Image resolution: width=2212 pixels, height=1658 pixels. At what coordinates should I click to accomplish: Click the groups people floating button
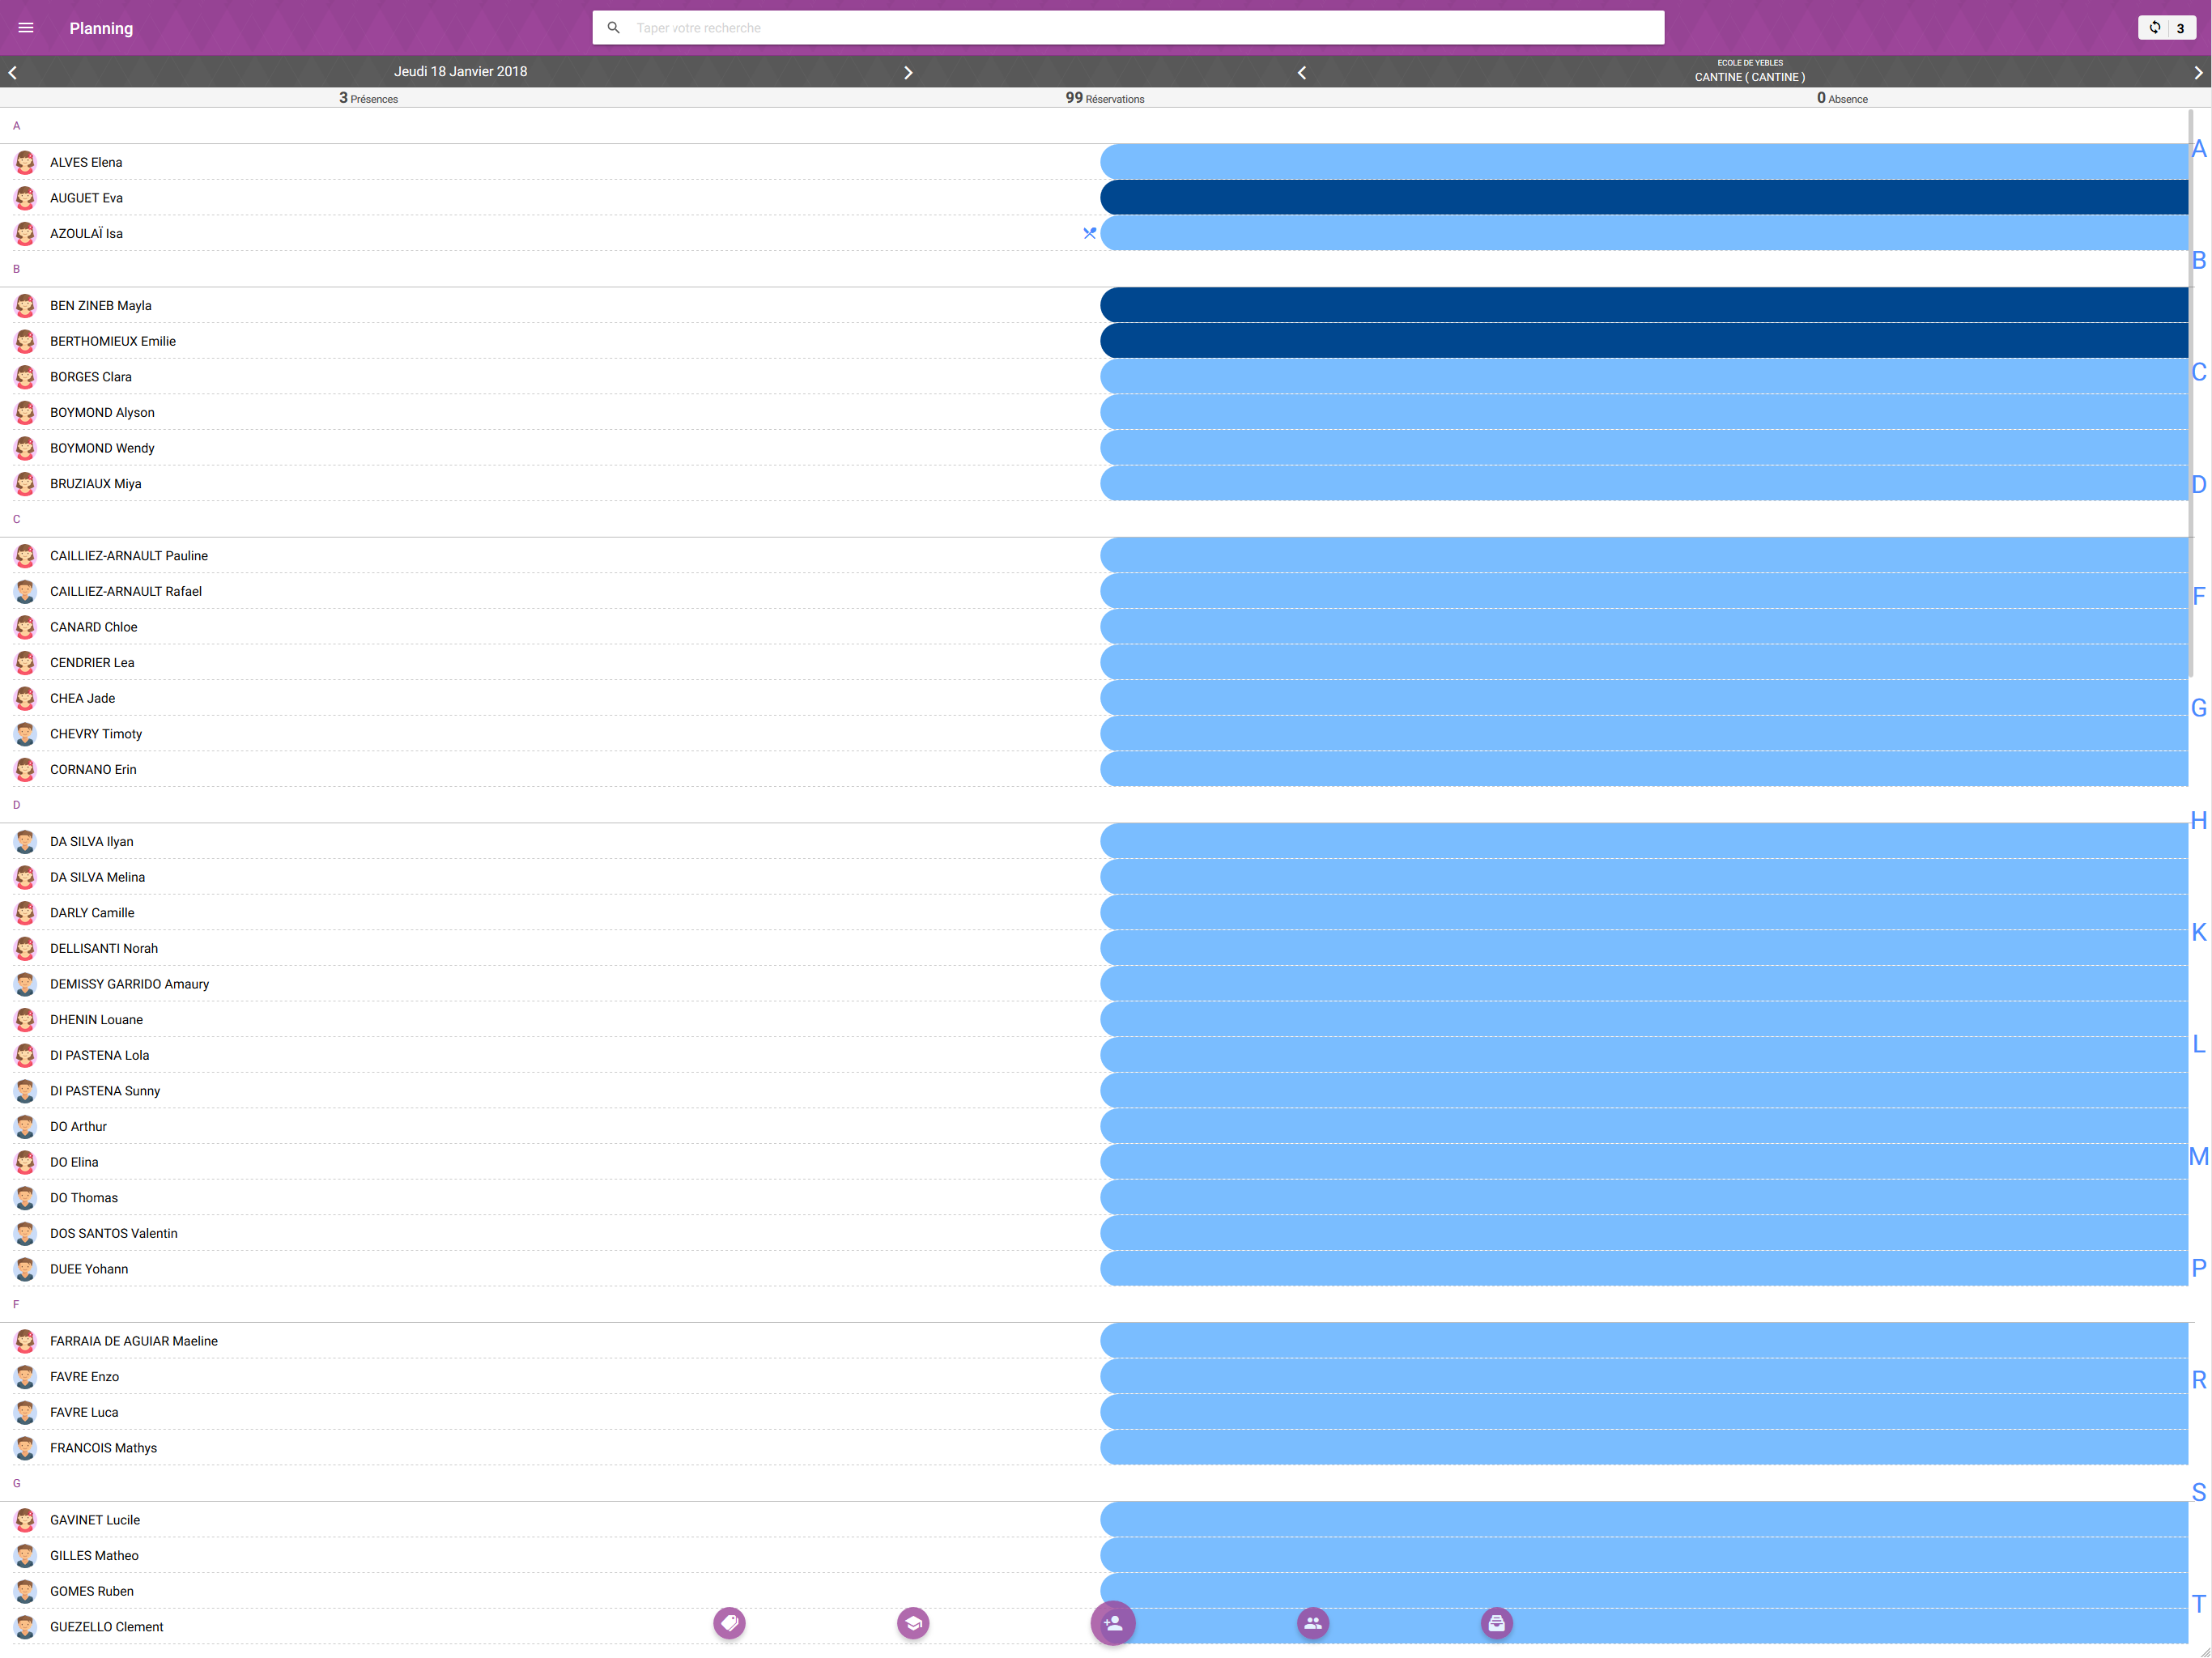[1313, 1623]
